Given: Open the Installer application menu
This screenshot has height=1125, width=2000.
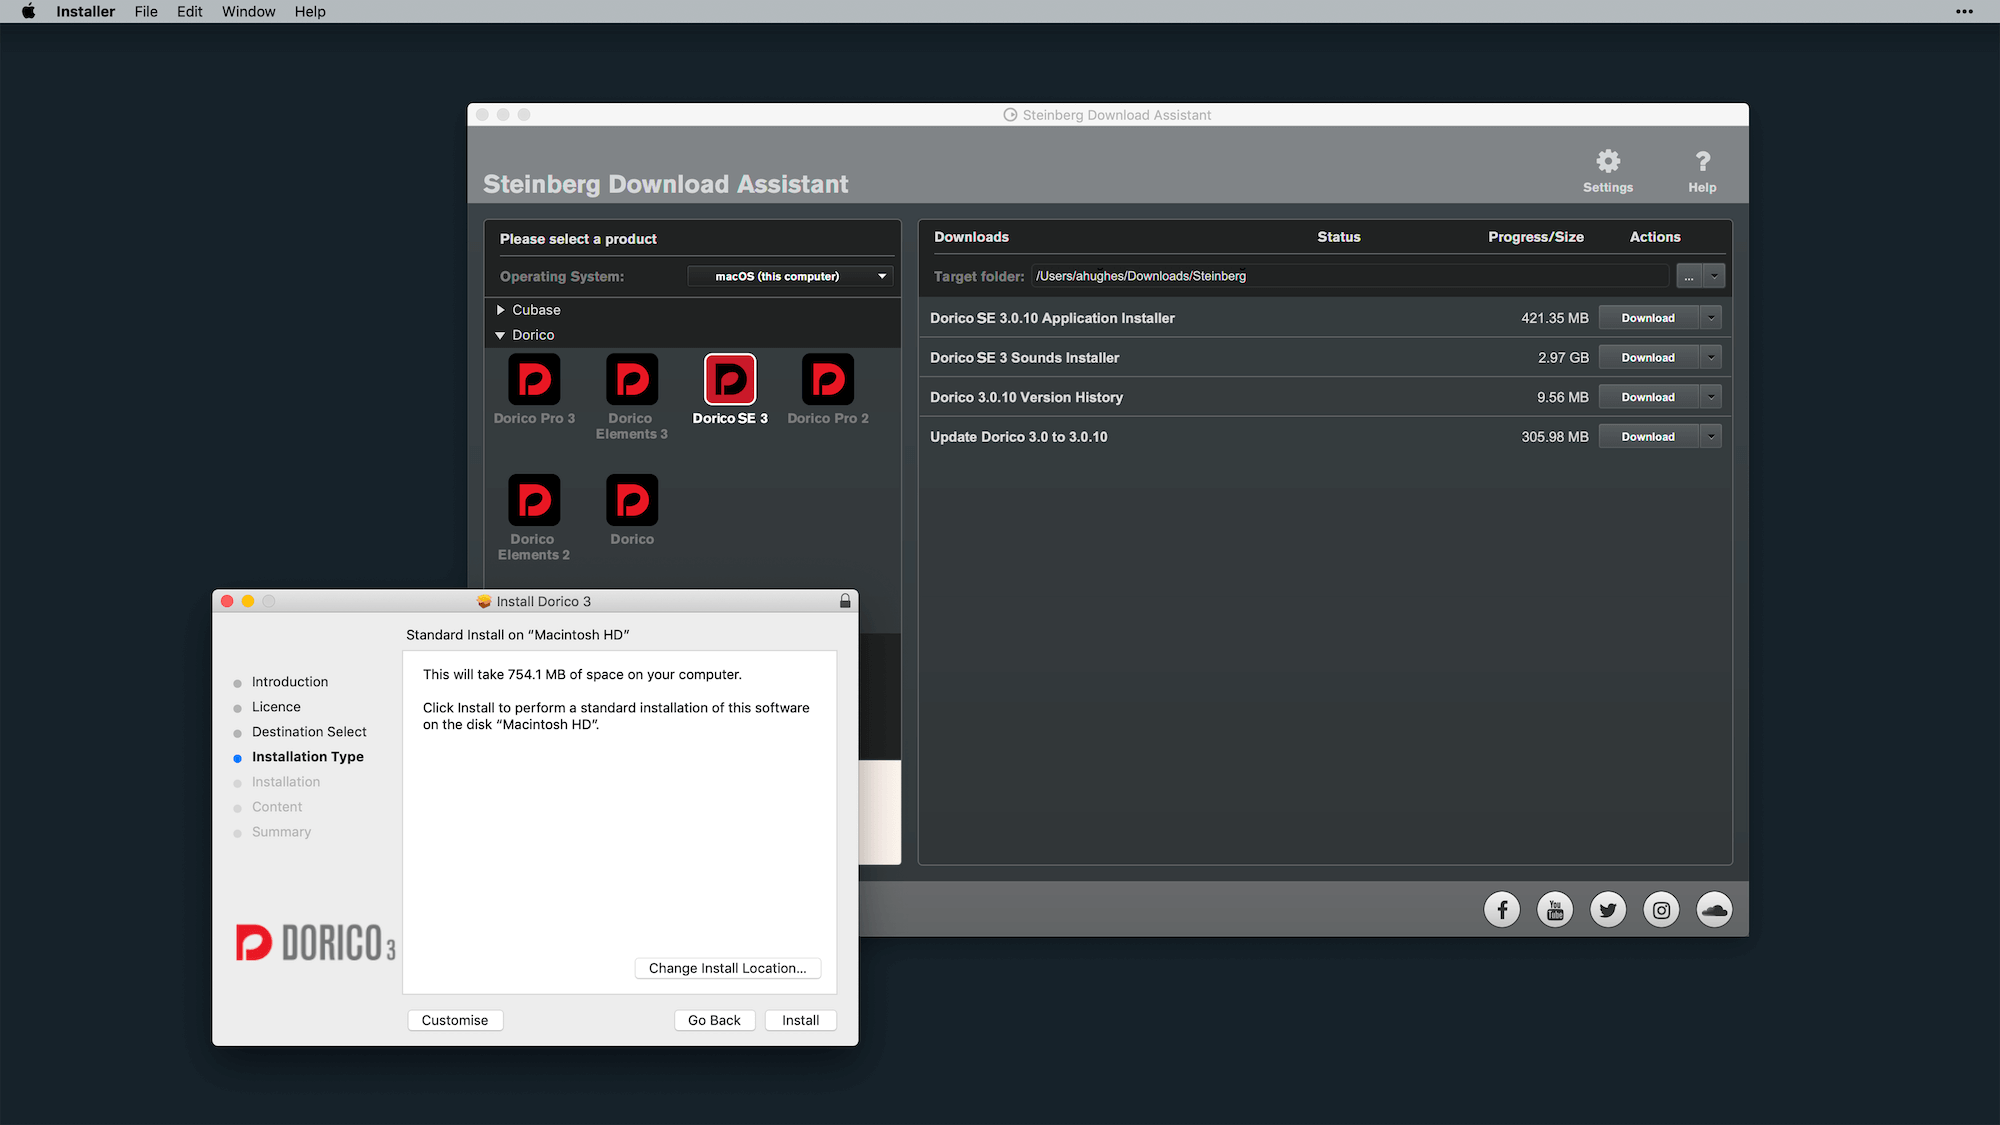Looking at the screenshot, I should 85,11.
